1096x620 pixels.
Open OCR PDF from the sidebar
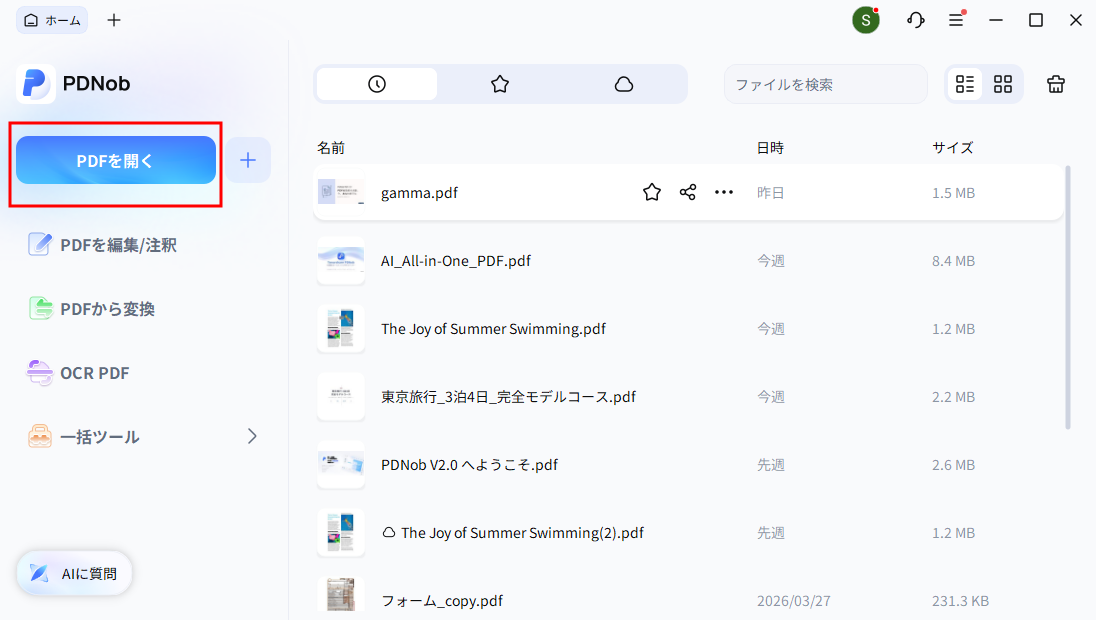[78, 373]
